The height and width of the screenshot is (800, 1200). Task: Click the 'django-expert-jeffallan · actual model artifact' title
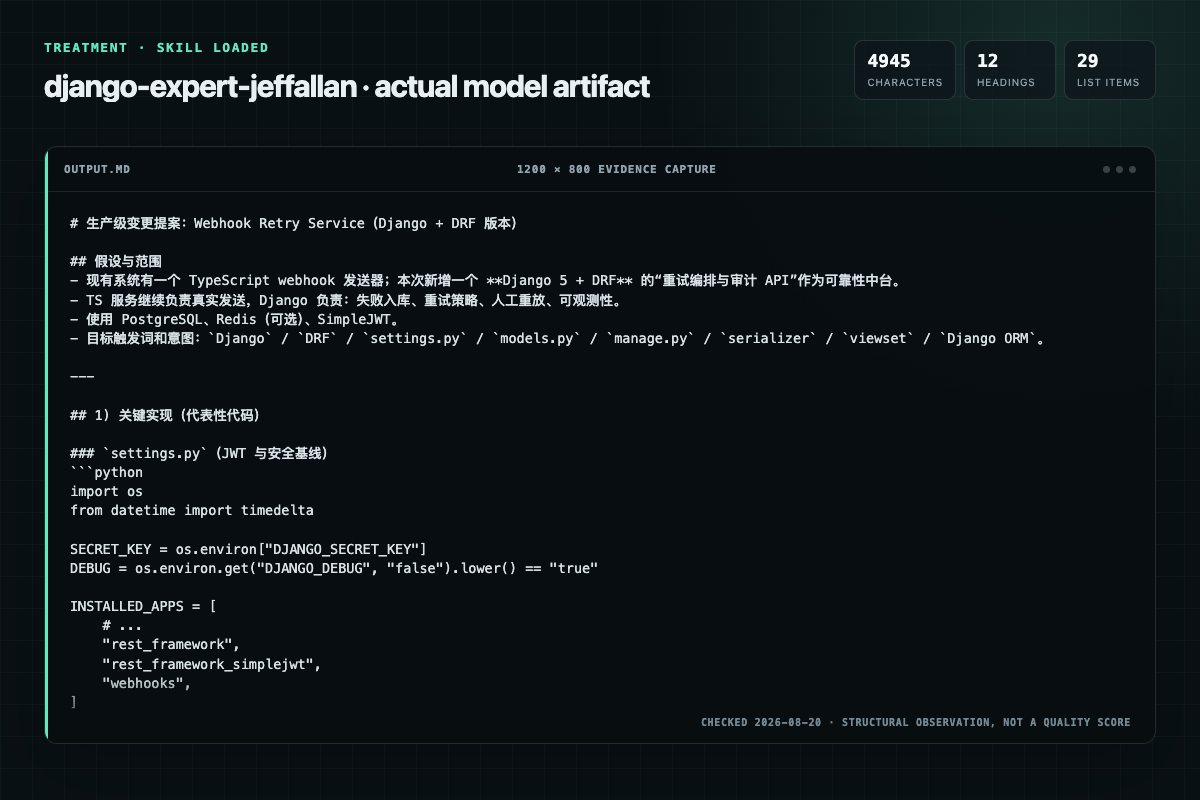point(347,87)
